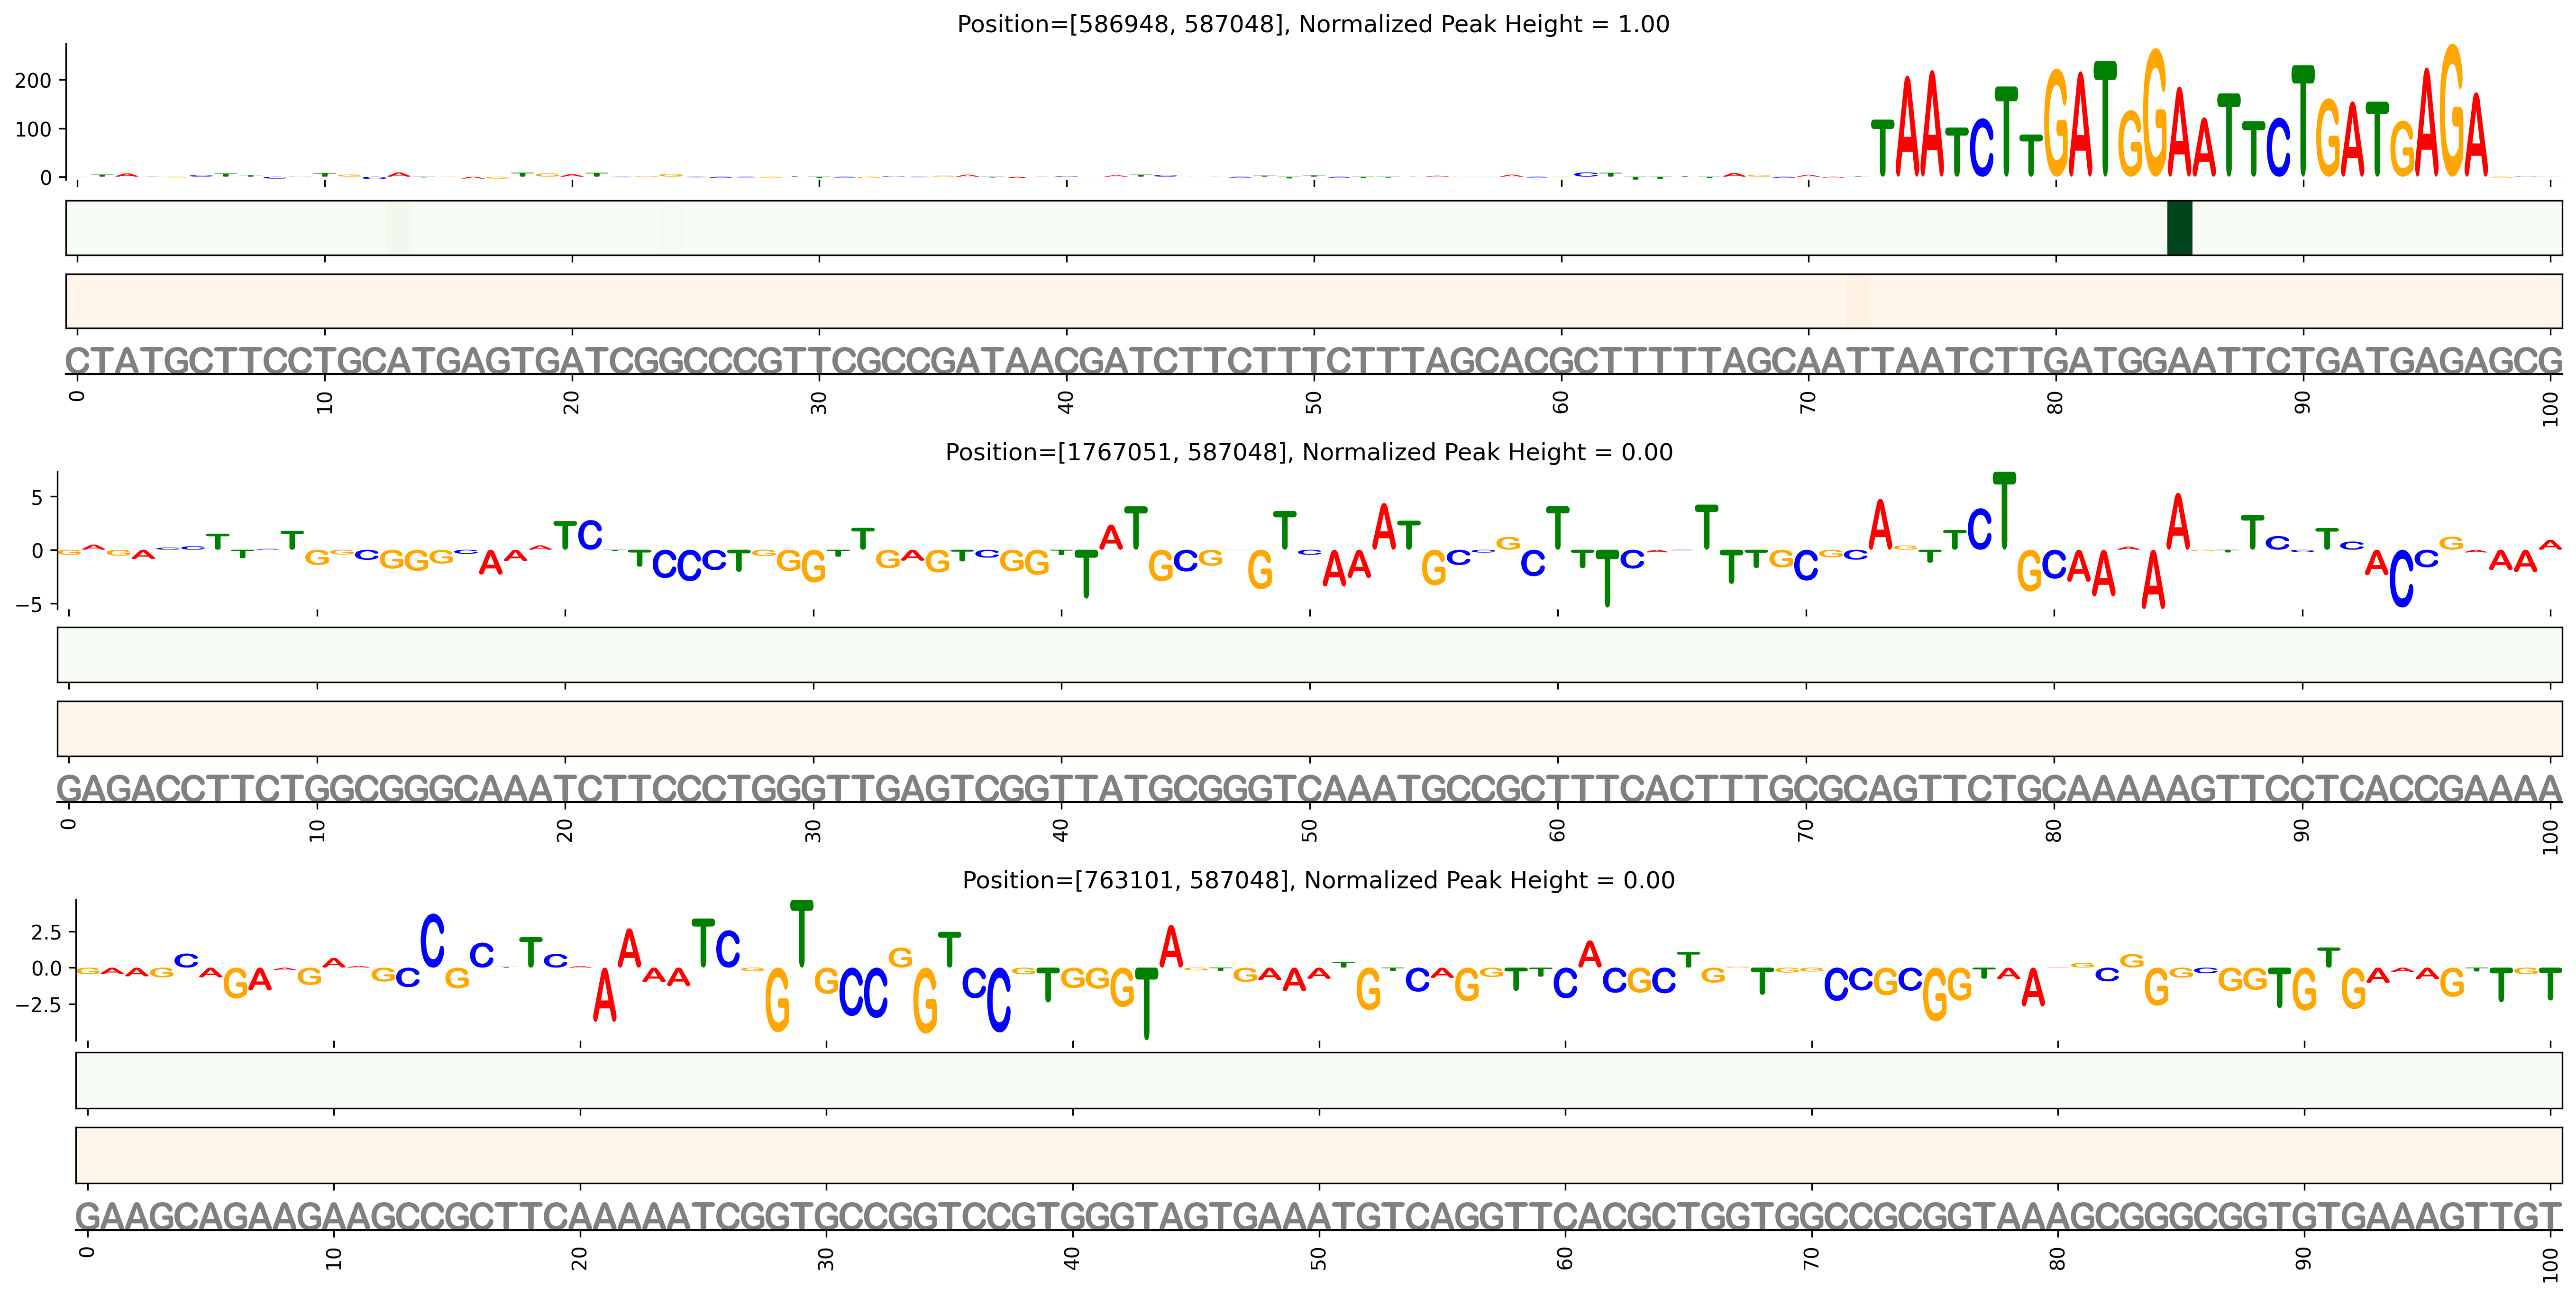Click the sequence text starting GAGACCTTCT
The height and width of the screenshot is (1296, 2576).
1309,789
